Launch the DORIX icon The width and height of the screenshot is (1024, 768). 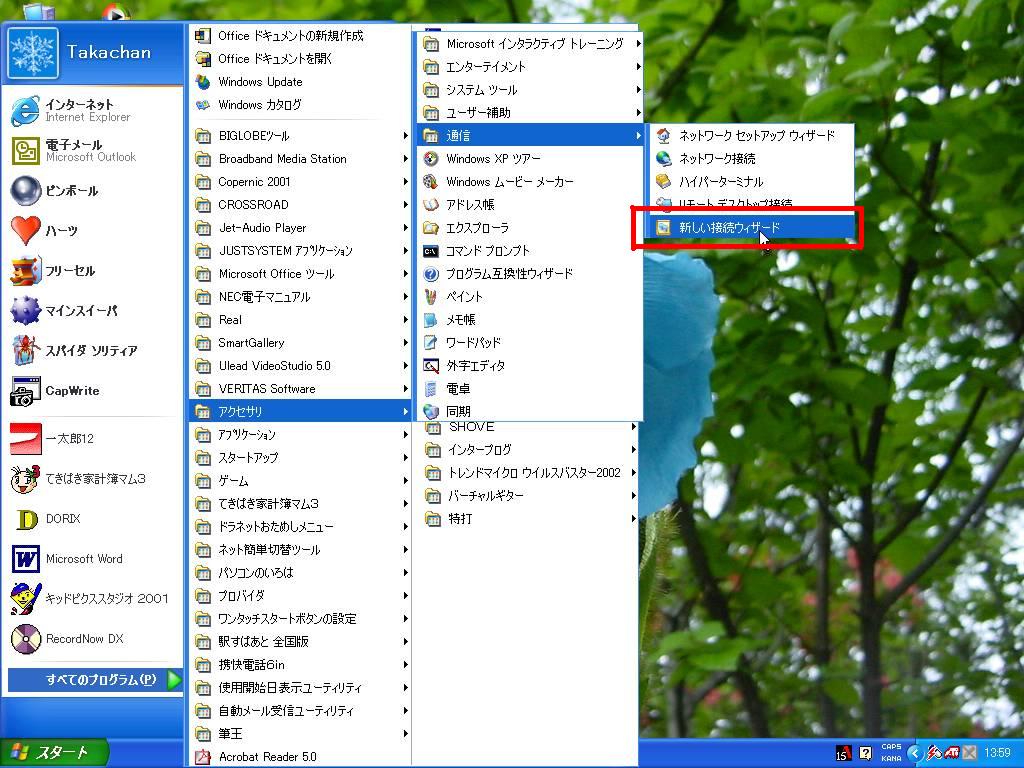[25, 519]
